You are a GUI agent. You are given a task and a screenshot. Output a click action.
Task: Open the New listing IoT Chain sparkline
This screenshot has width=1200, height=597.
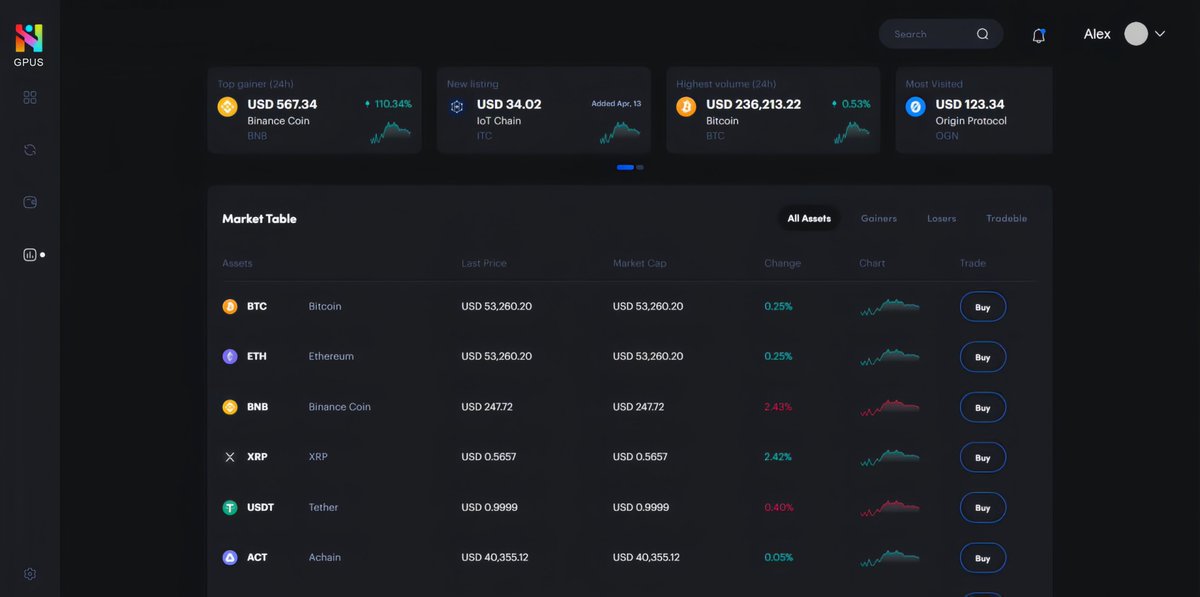tap(620, 133)
